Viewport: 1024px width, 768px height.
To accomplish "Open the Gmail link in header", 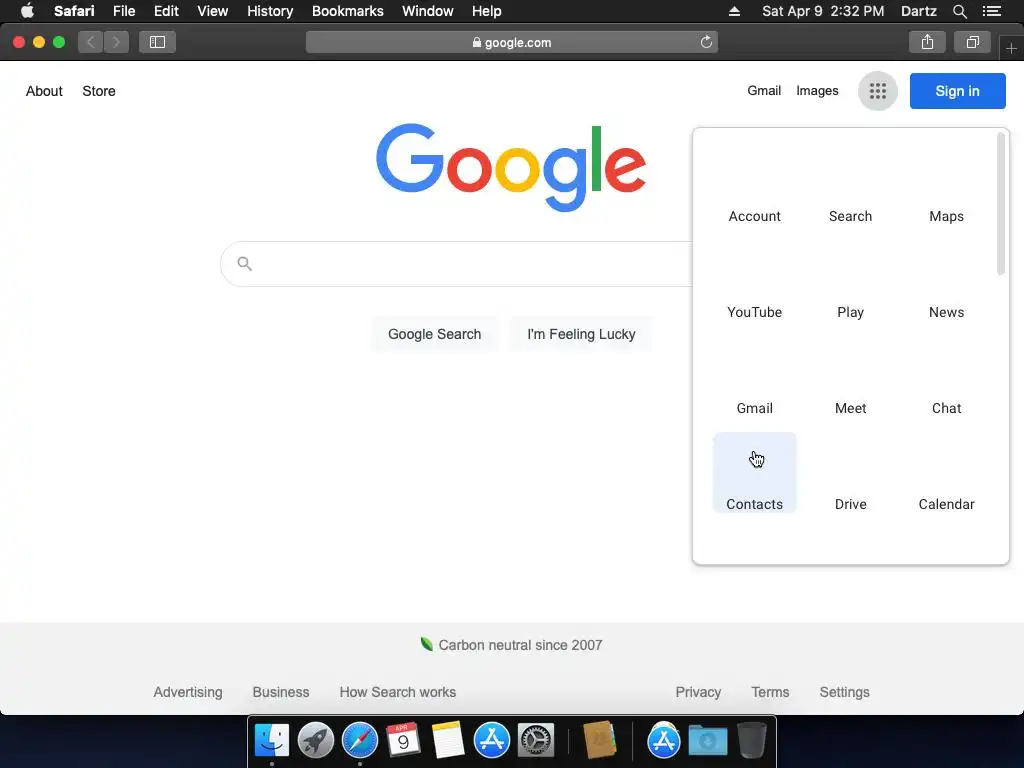I will (x=764, y=91).
